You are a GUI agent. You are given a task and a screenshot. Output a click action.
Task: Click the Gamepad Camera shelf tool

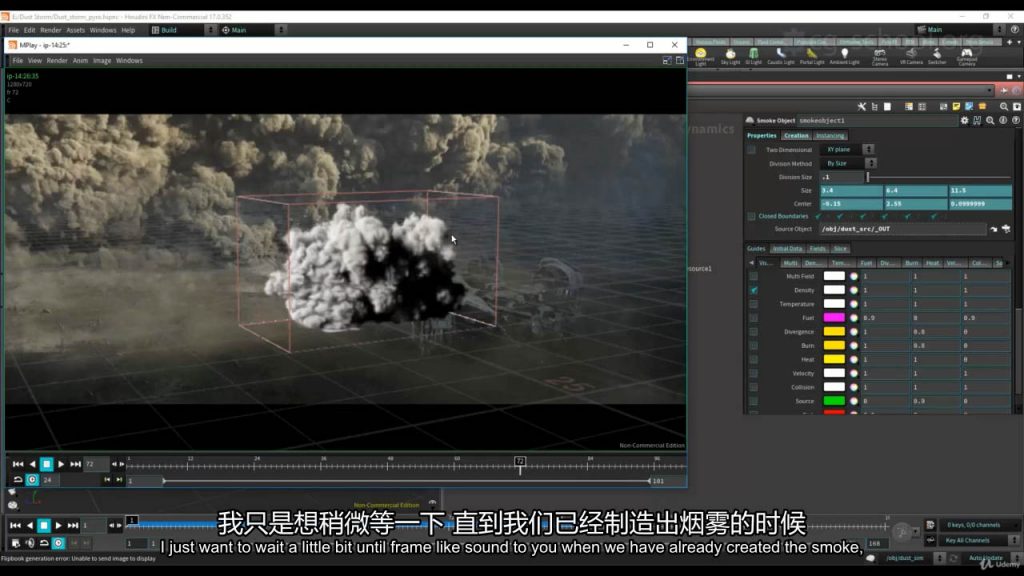(x=967, y=57)
